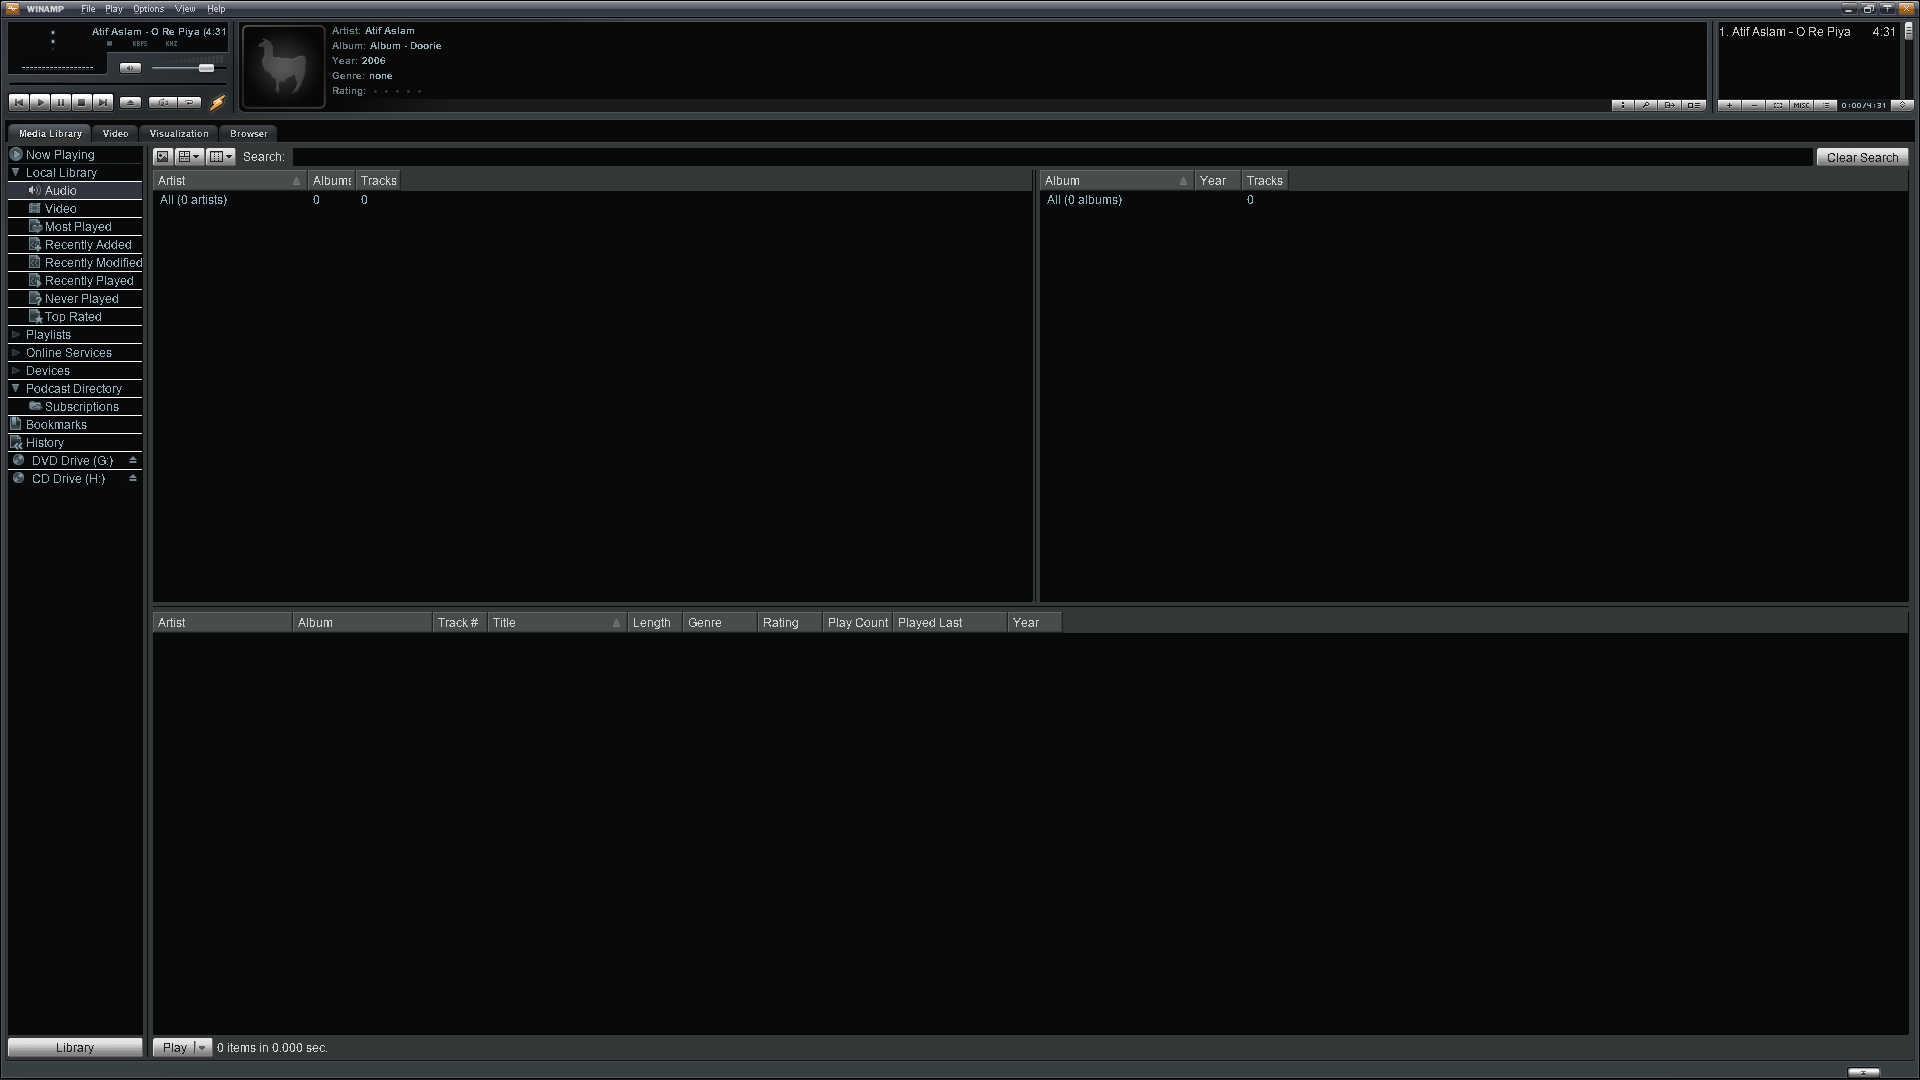Click the Library button at bottom
Screen dimensions: 1920x1080
pos(75,1047)
